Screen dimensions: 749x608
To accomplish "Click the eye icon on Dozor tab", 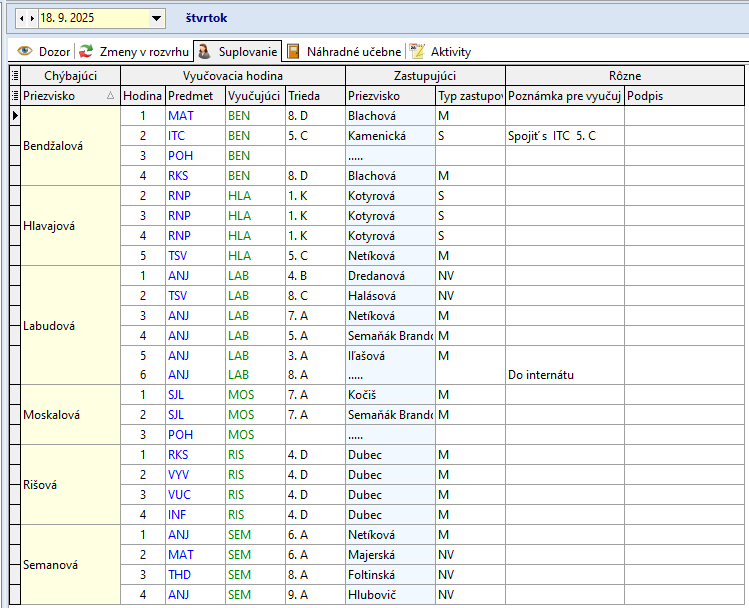I will (25, 51).
